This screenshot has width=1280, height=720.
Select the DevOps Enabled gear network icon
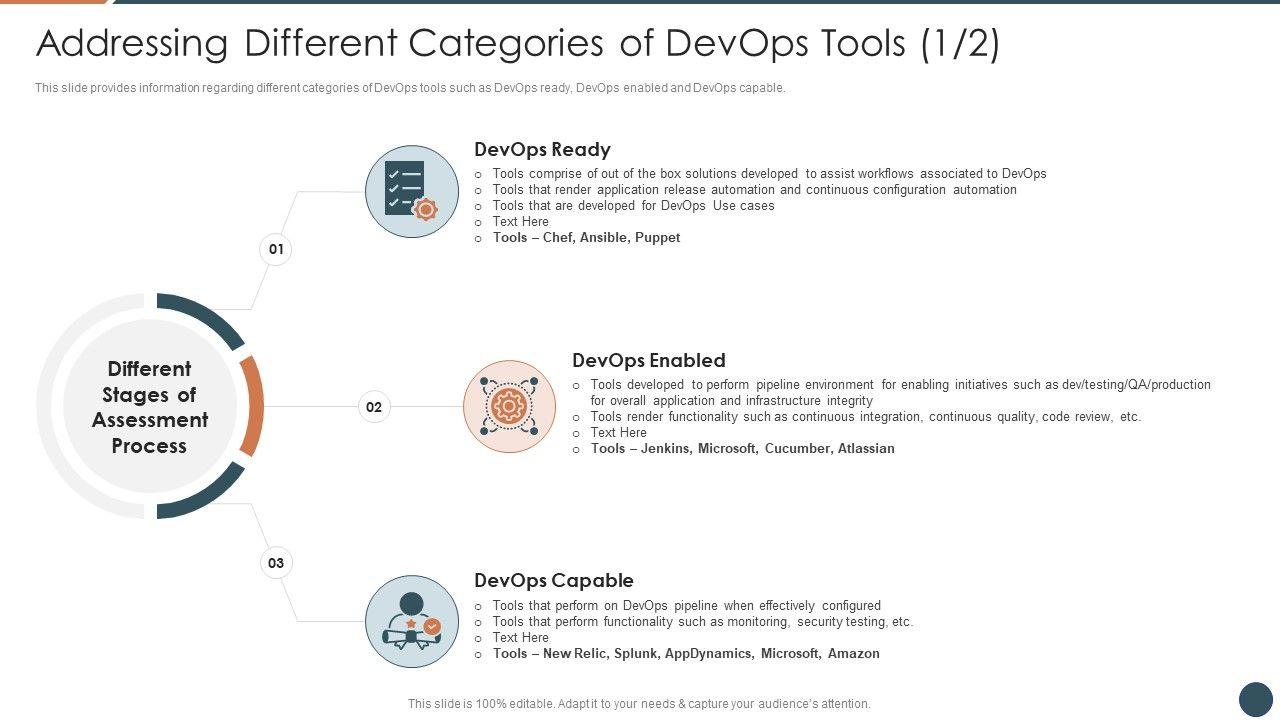pos(510,406)
